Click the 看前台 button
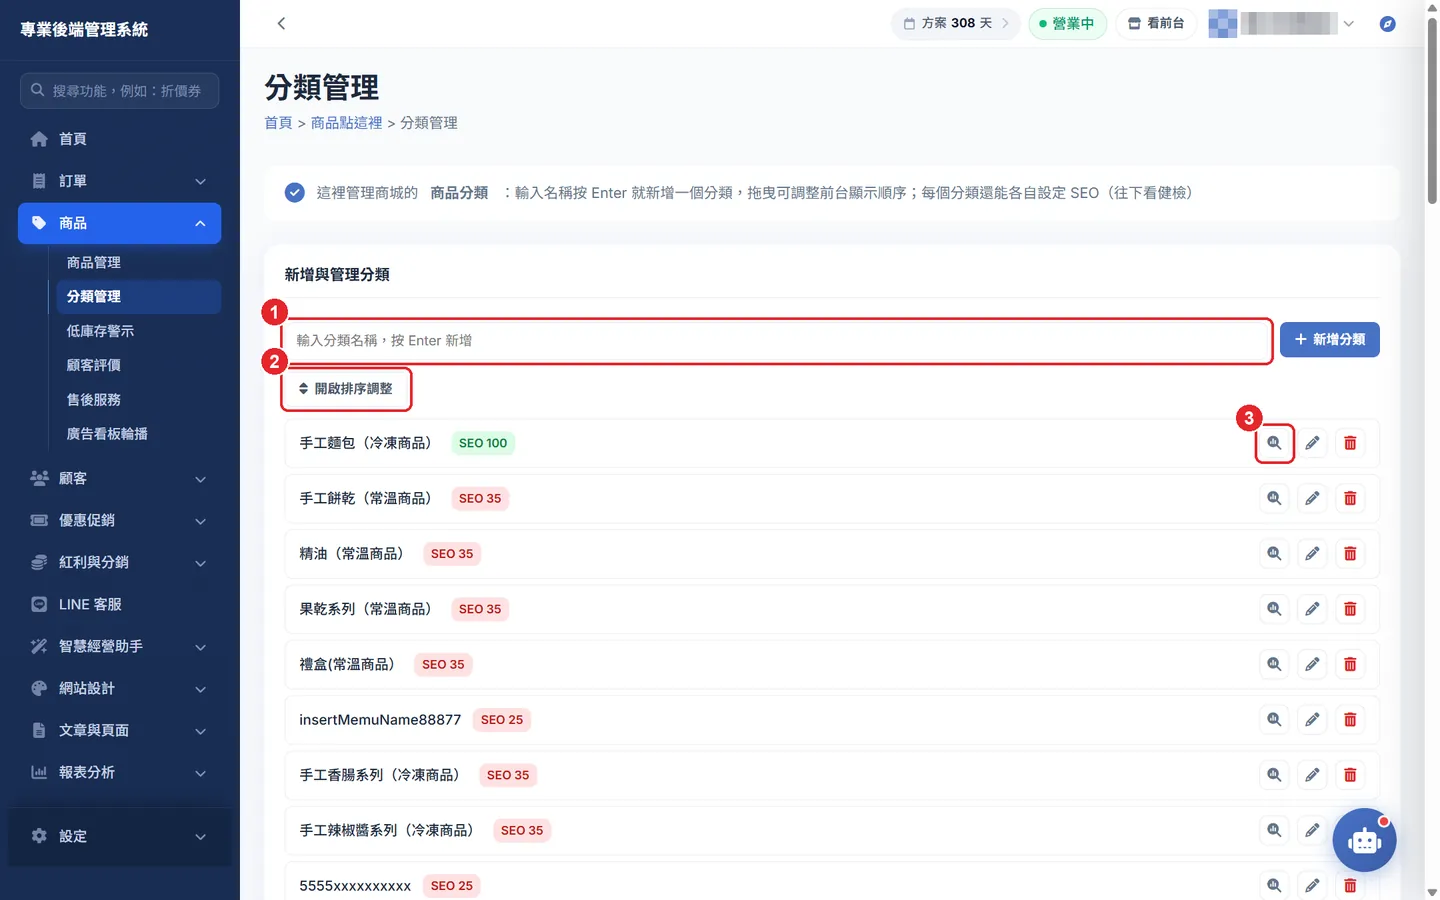This screenshot has height=900, width=1440. [1156, 23]
